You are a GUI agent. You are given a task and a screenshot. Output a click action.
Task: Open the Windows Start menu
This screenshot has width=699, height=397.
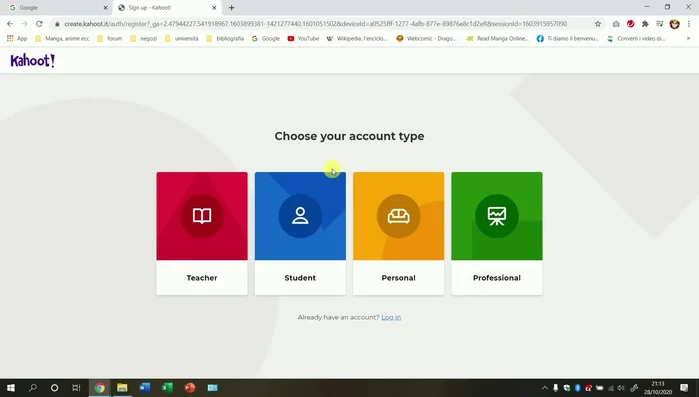click(11, 388)
